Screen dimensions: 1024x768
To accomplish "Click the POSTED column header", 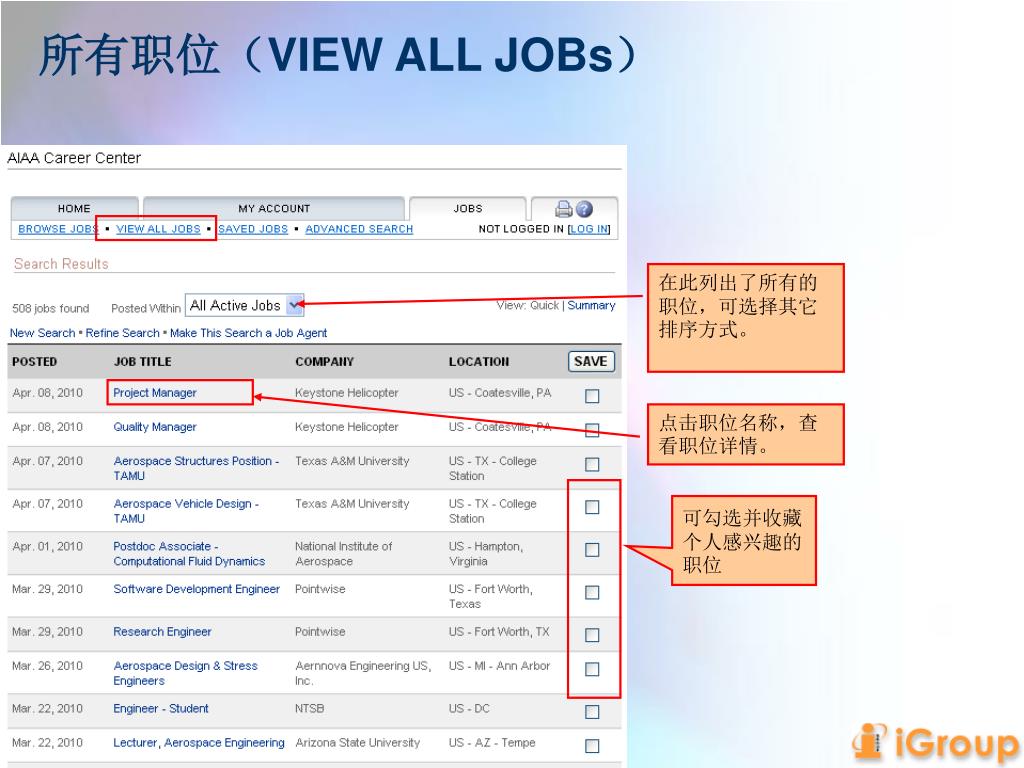I will (35, 362).
